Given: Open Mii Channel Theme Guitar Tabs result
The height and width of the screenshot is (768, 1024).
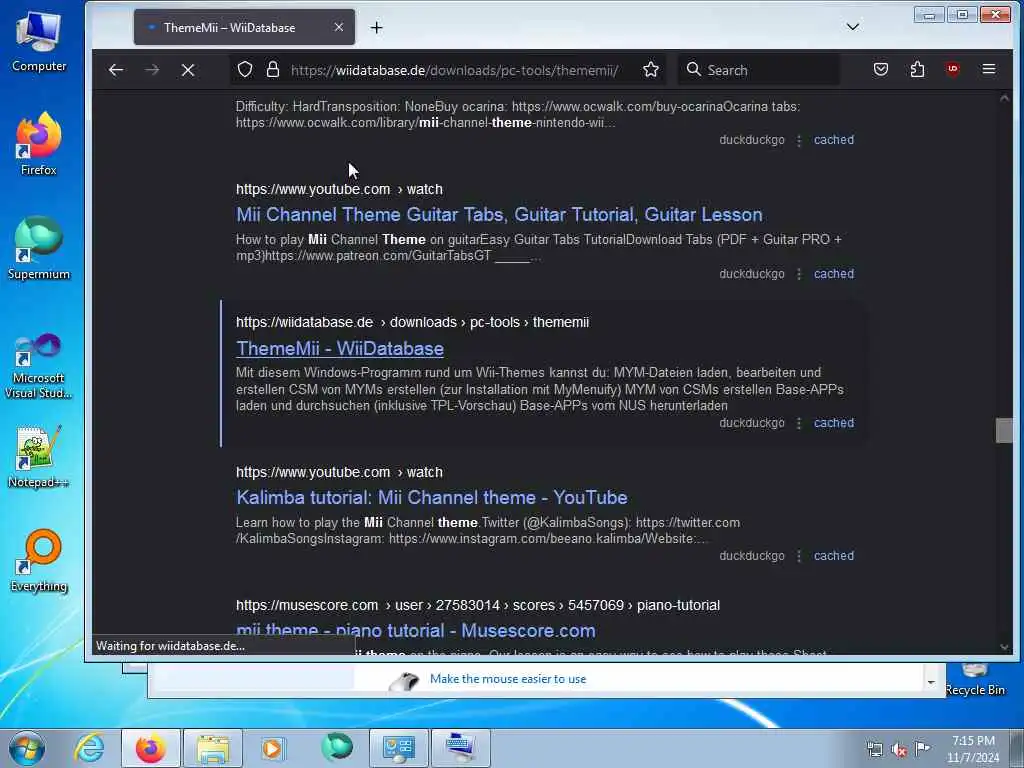Looking at the screenshot, I should point(499,214).
